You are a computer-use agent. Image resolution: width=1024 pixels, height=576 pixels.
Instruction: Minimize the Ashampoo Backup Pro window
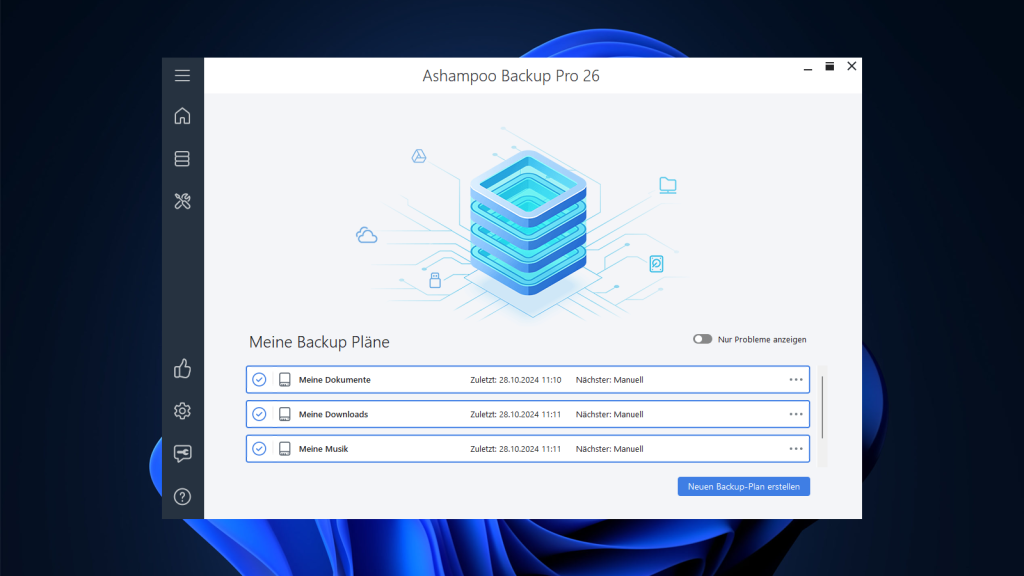click(808, 67)
